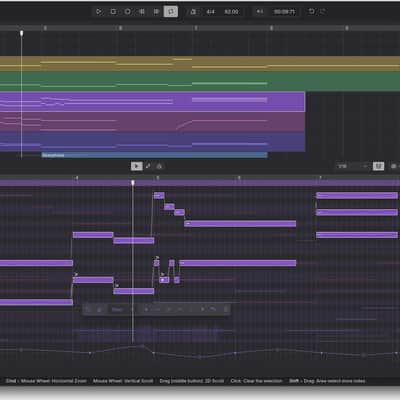Select the long upper note spanning bars 5–6
Image resolution: width=400 pixels, height=400 pixels.
tap(240, 224)
